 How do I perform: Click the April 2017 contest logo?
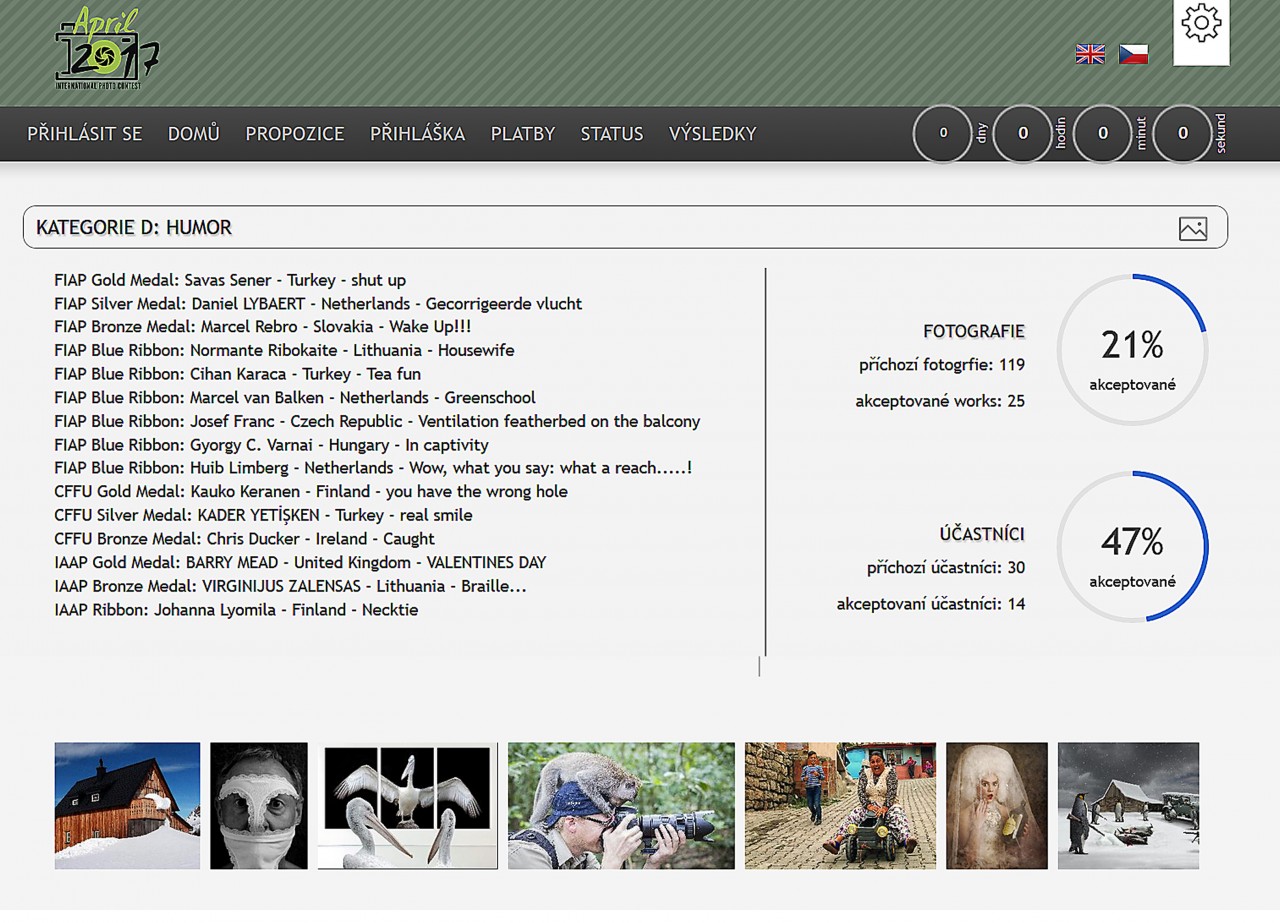click(x=106, y=50)
